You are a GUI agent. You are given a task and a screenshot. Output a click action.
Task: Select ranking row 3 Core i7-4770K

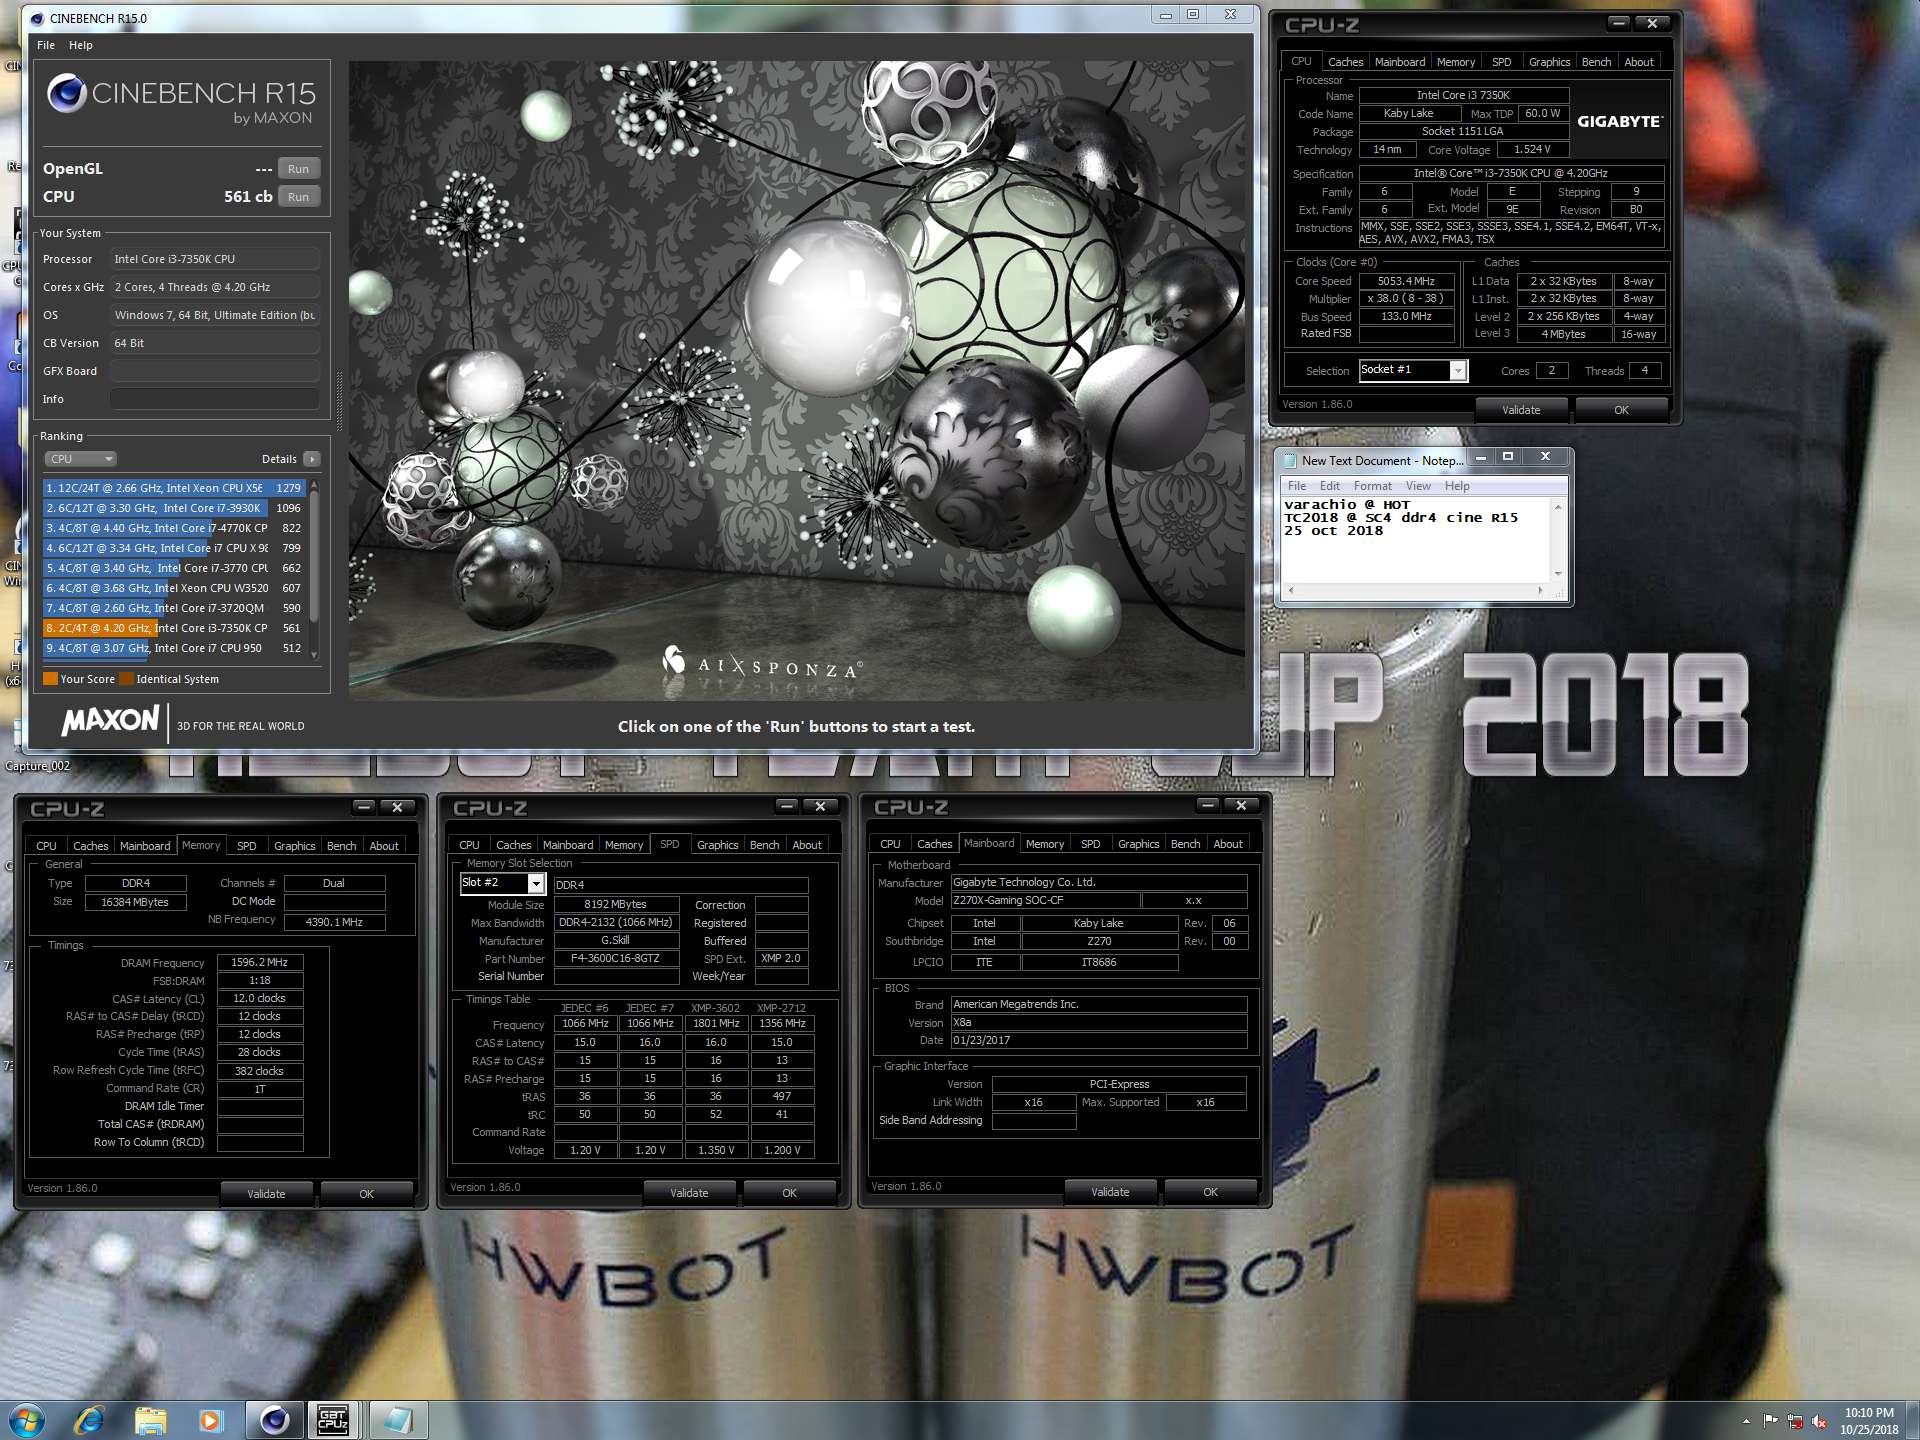174,528
